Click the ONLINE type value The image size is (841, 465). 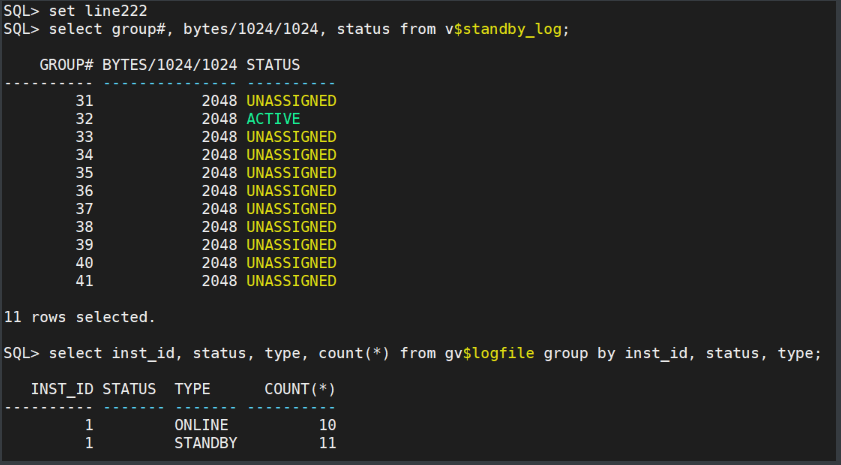pos(201,425)
